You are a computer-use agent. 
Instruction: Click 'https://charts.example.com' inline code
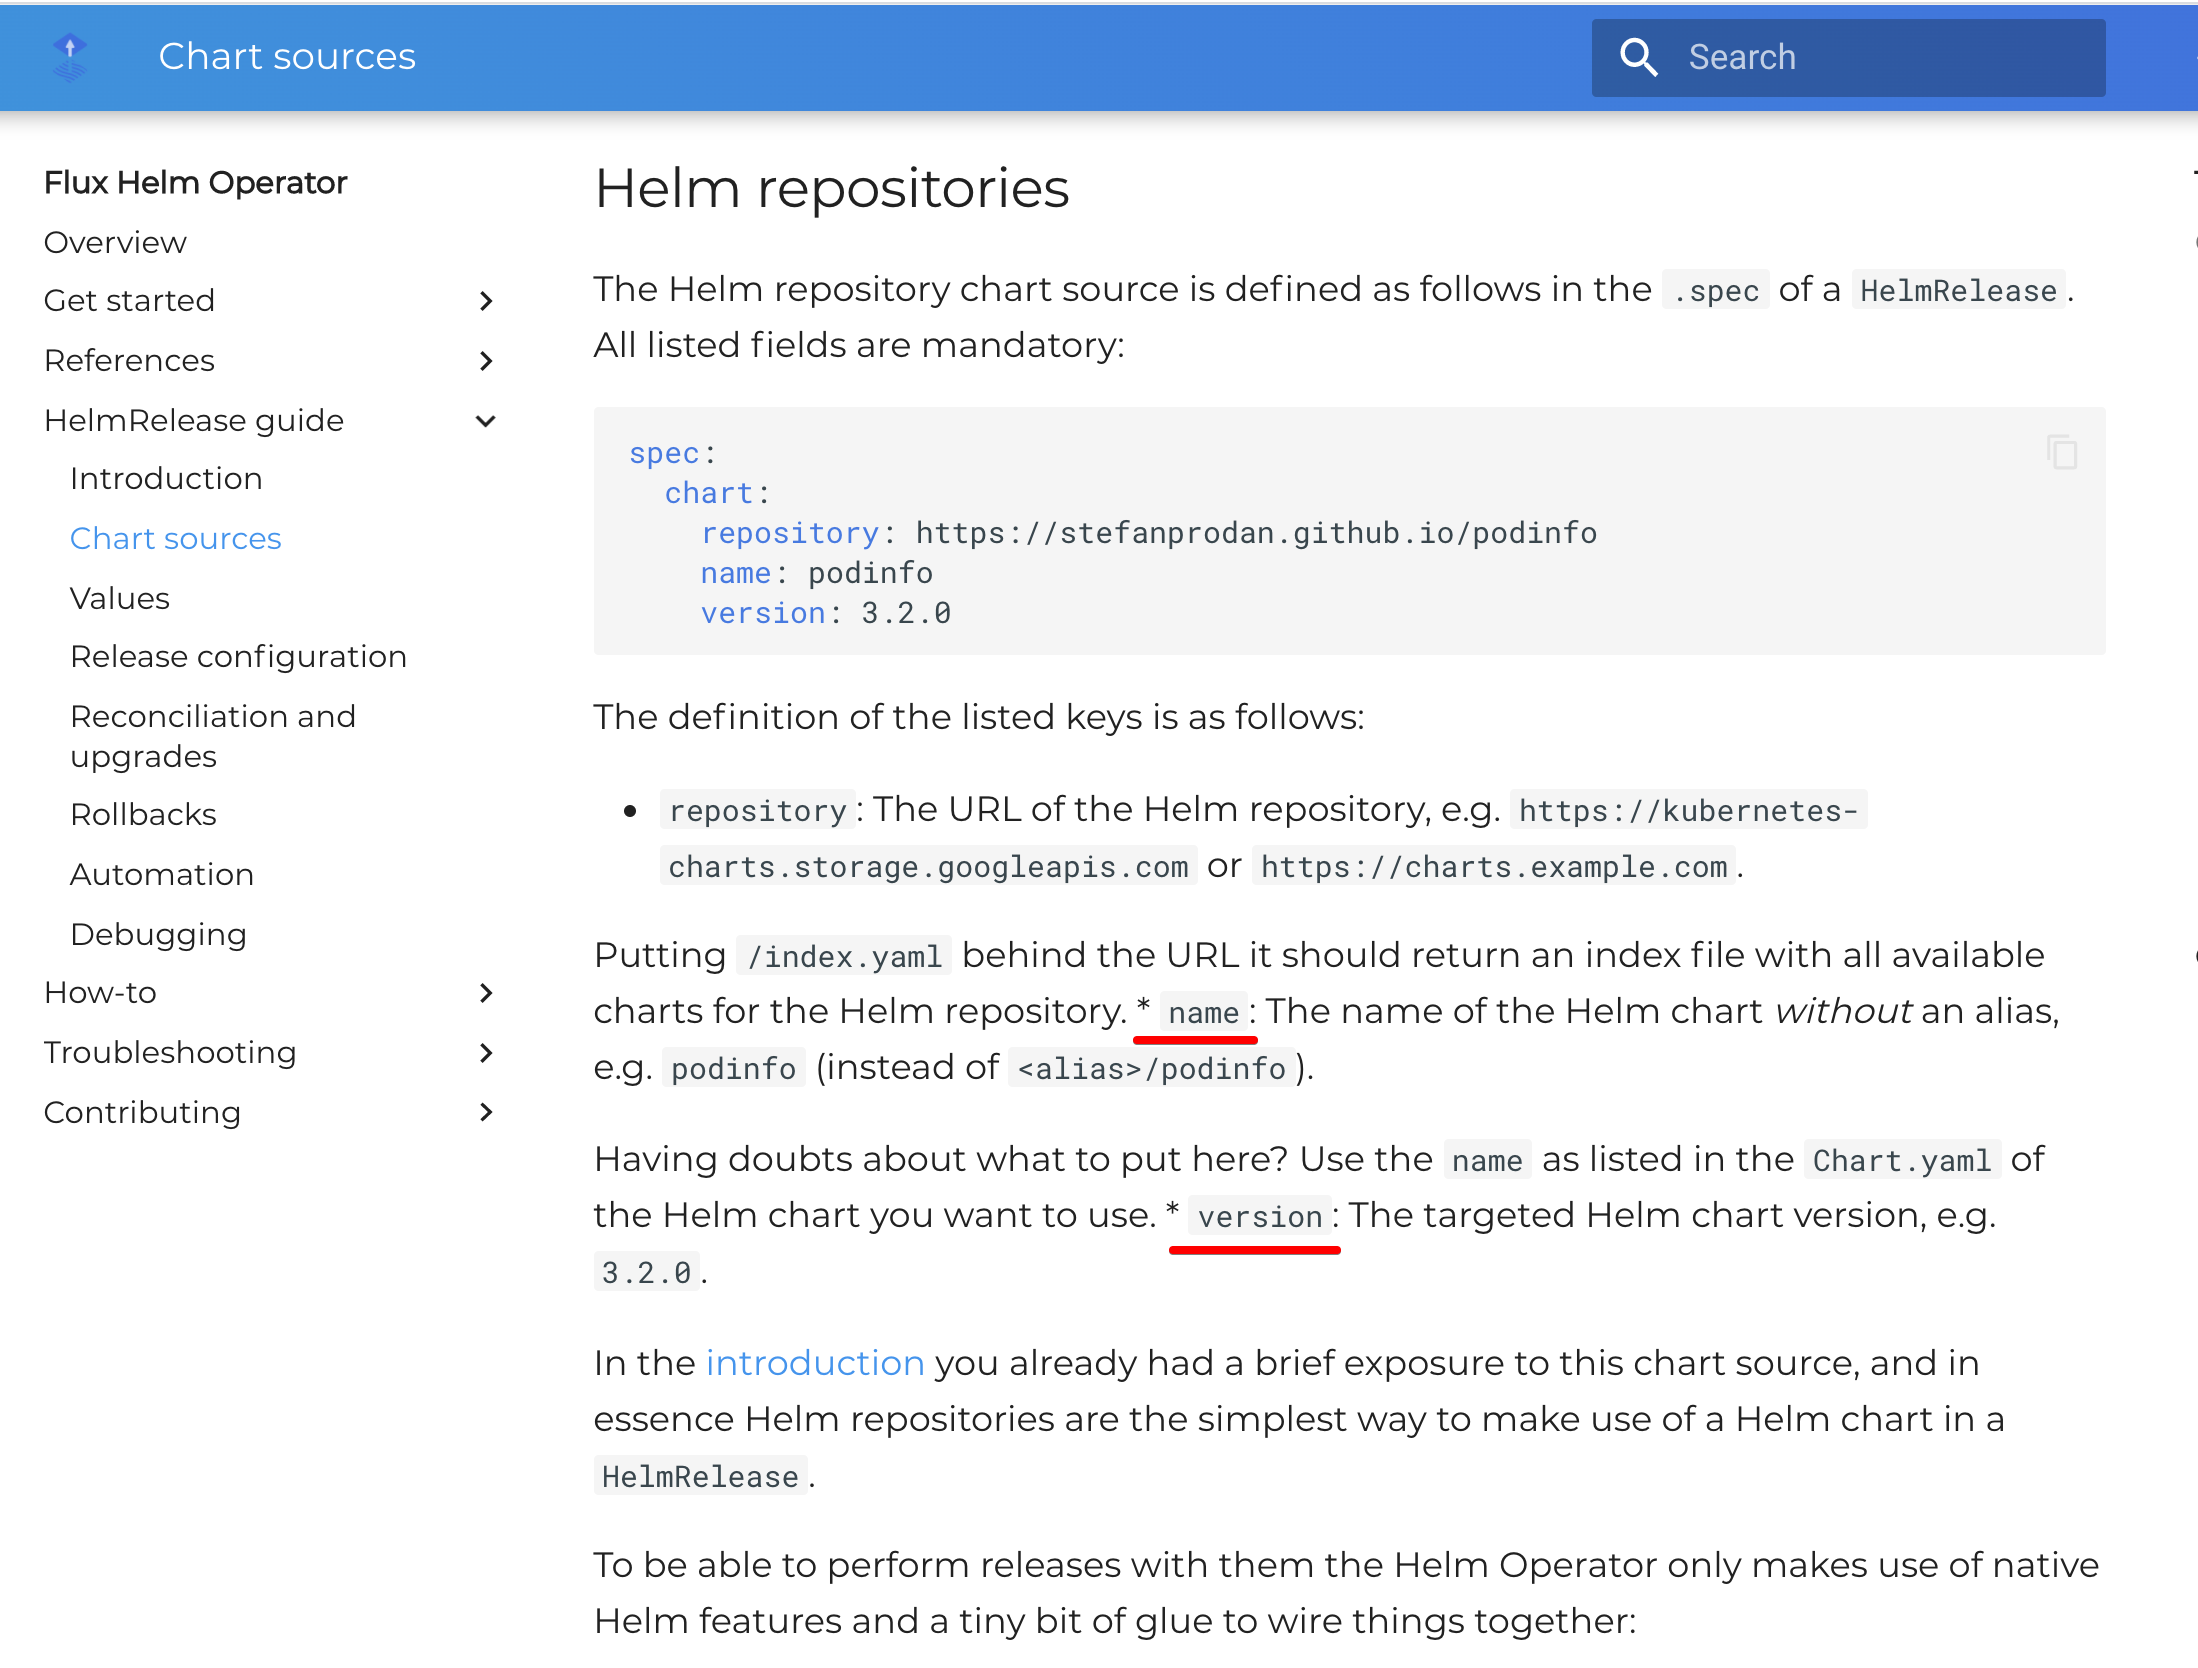click(x=1494, y=866)
